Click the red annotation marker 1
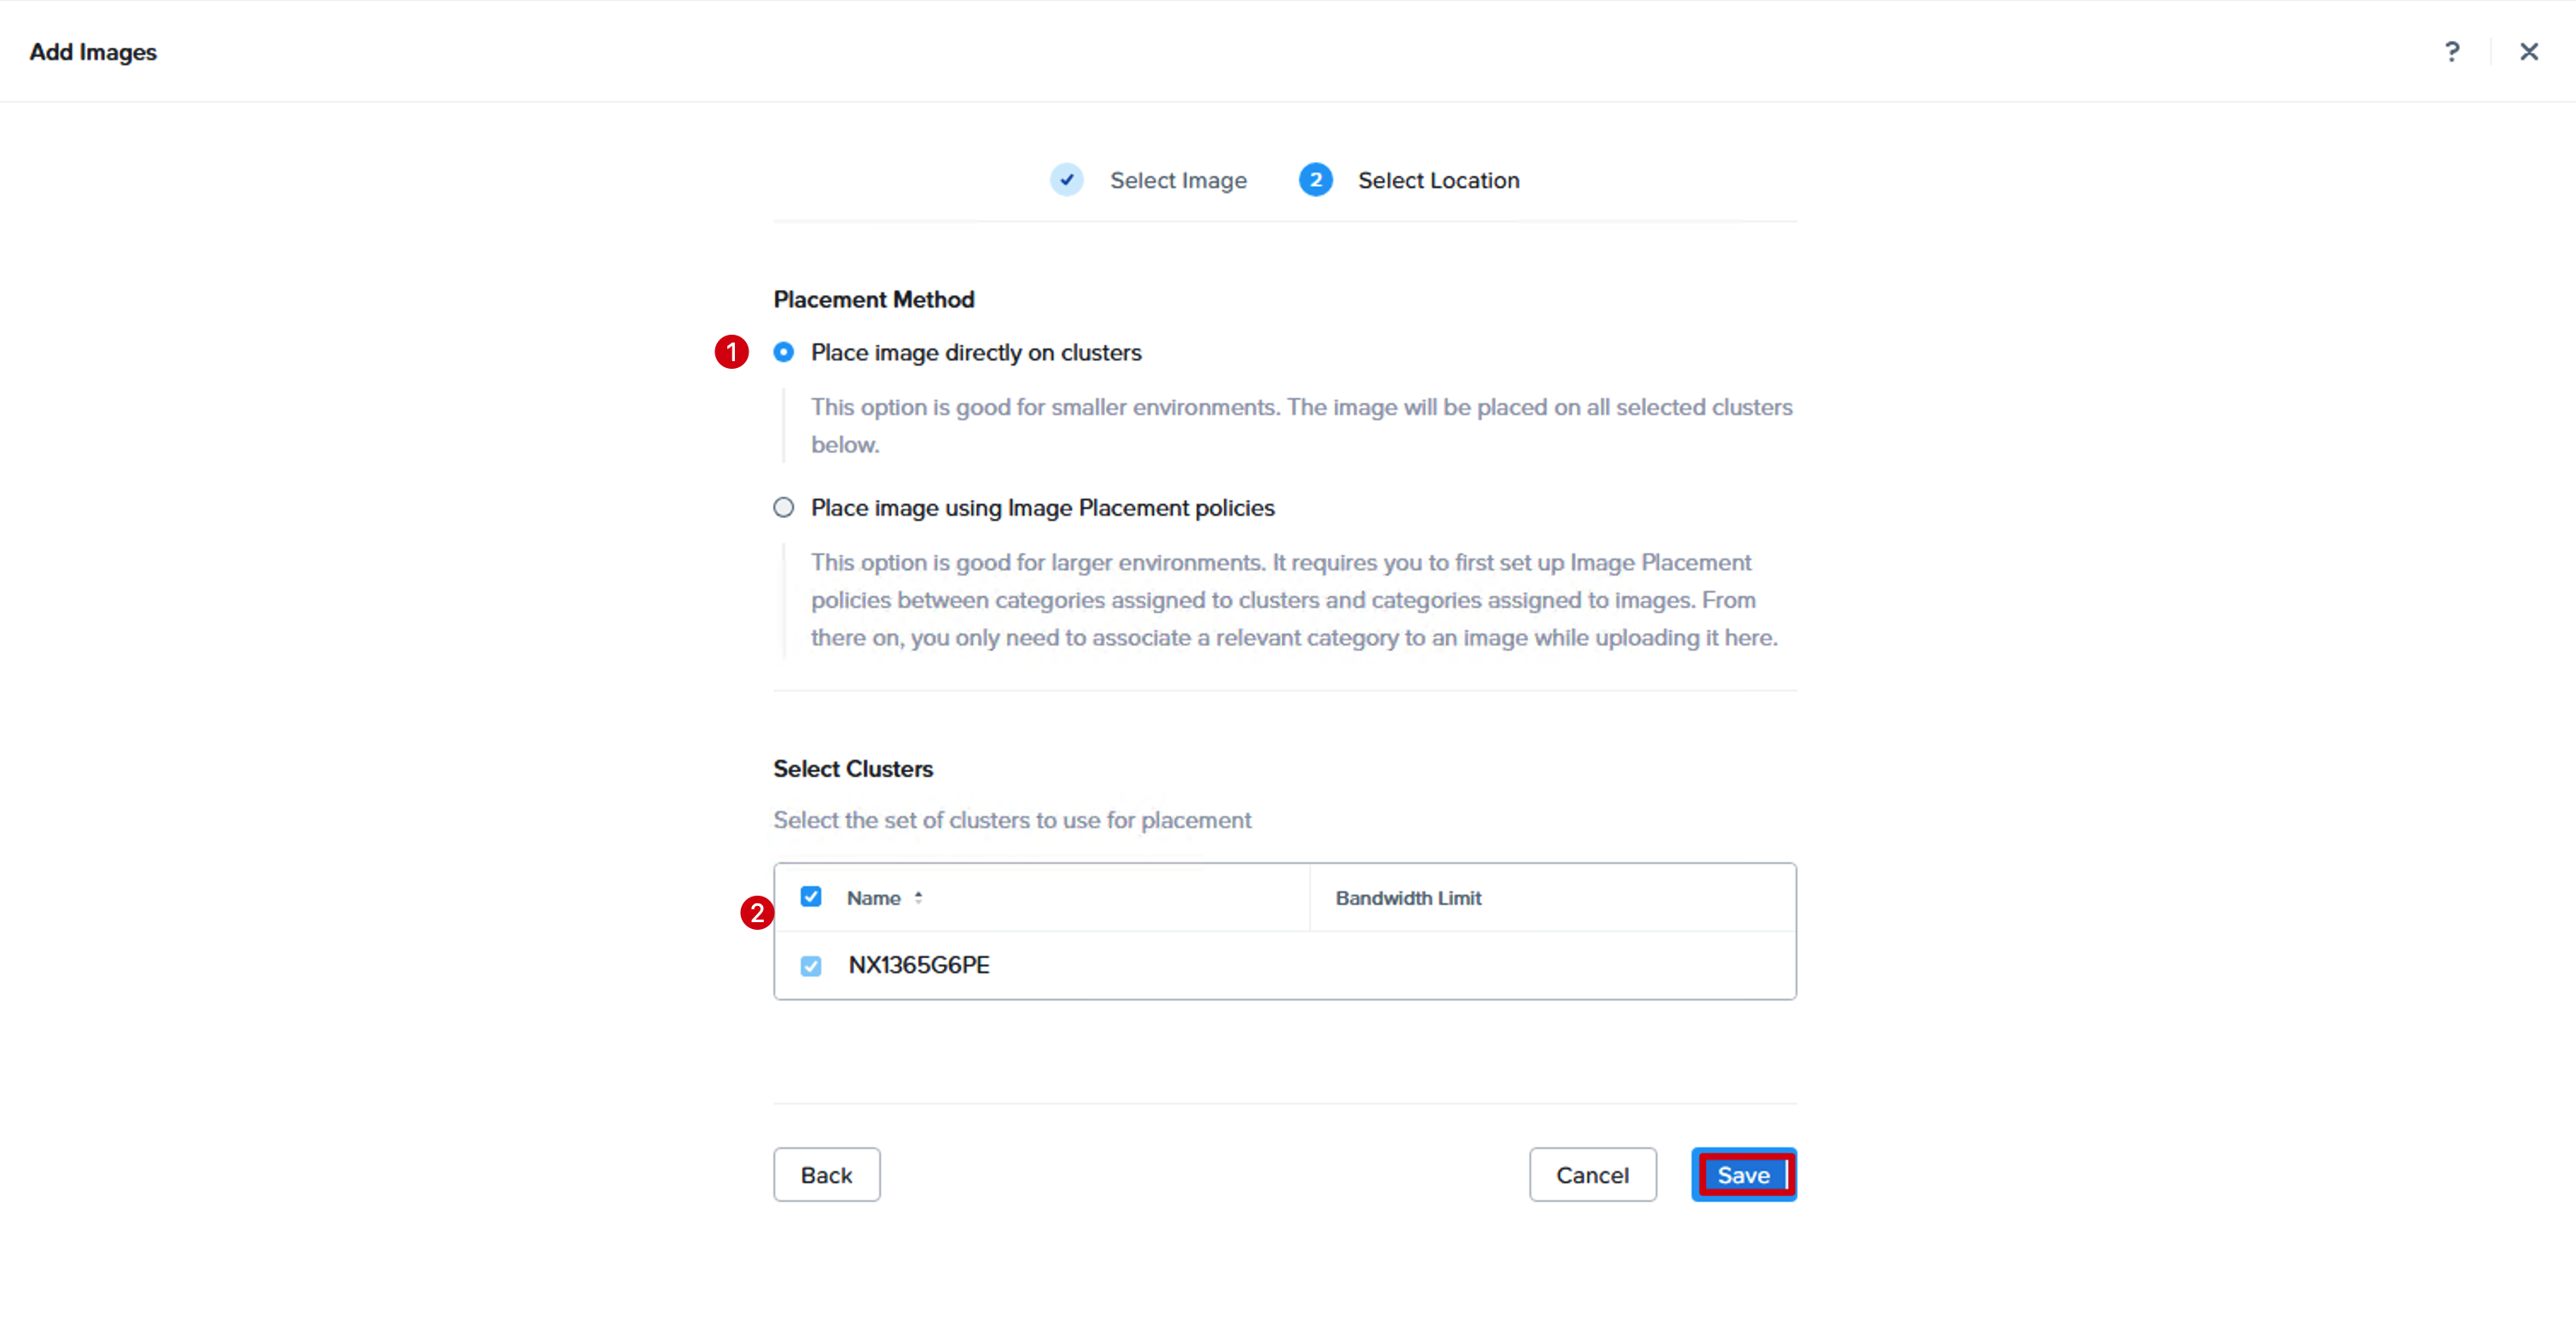Screen dimensions: 2576x1332 click(x=731, y=352)
